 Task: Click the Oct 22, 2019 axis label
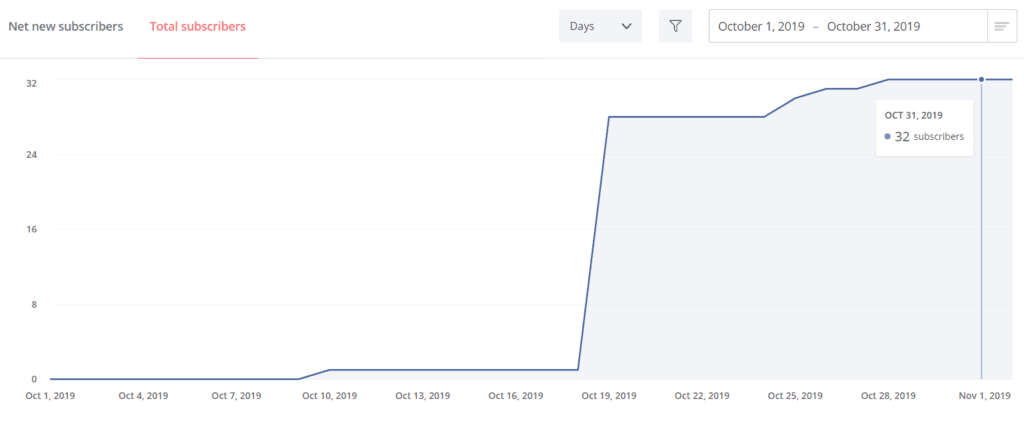[x=702, y=396]
